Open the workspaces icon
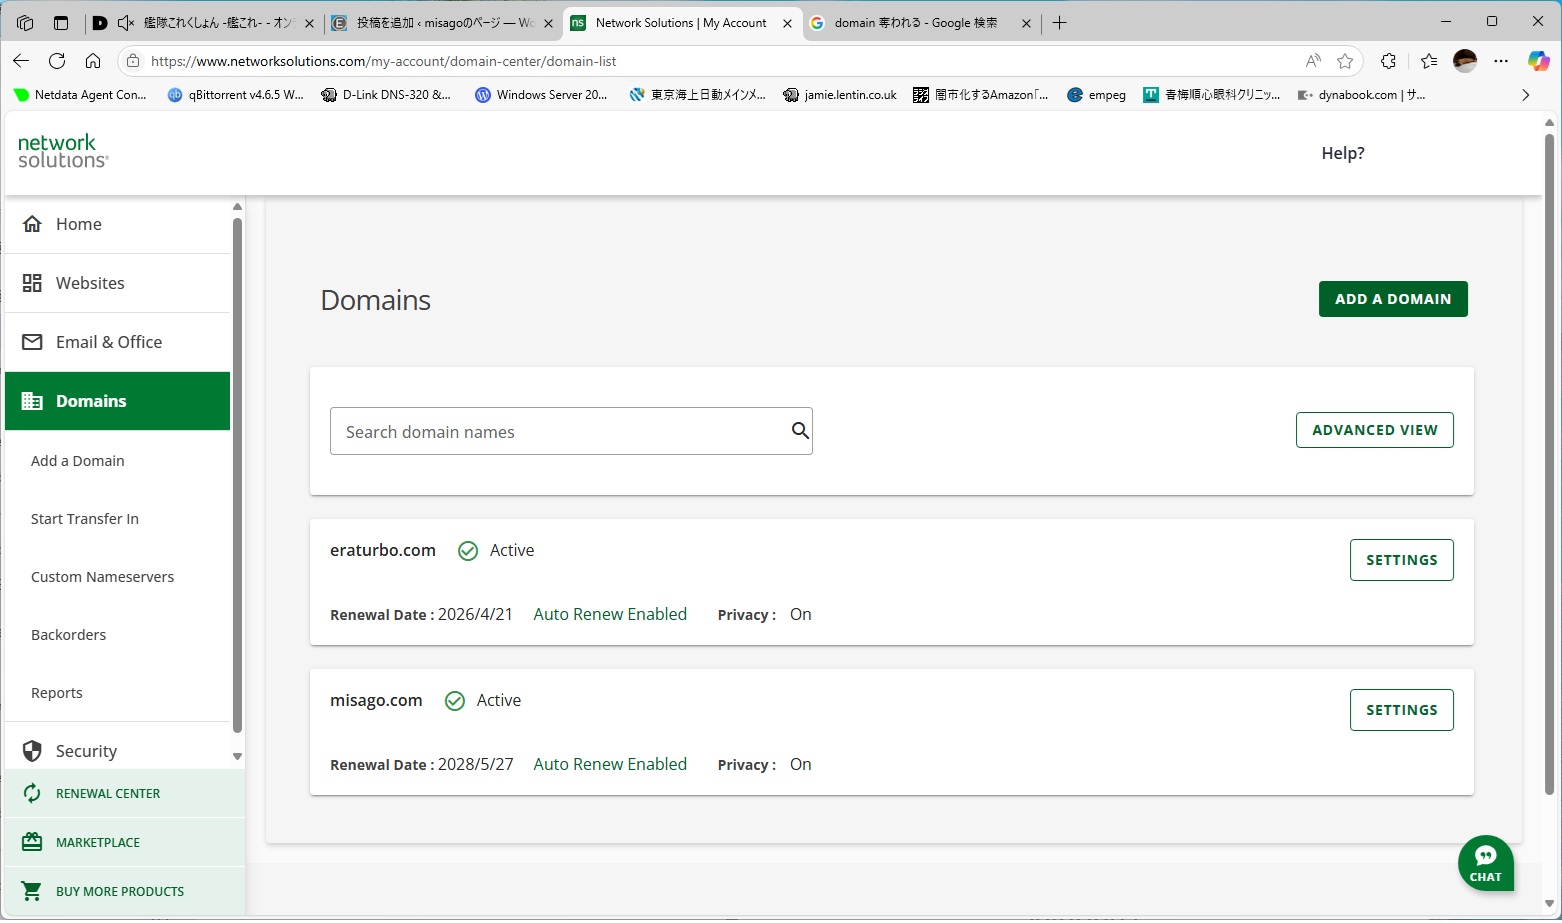 click(26, 23)
